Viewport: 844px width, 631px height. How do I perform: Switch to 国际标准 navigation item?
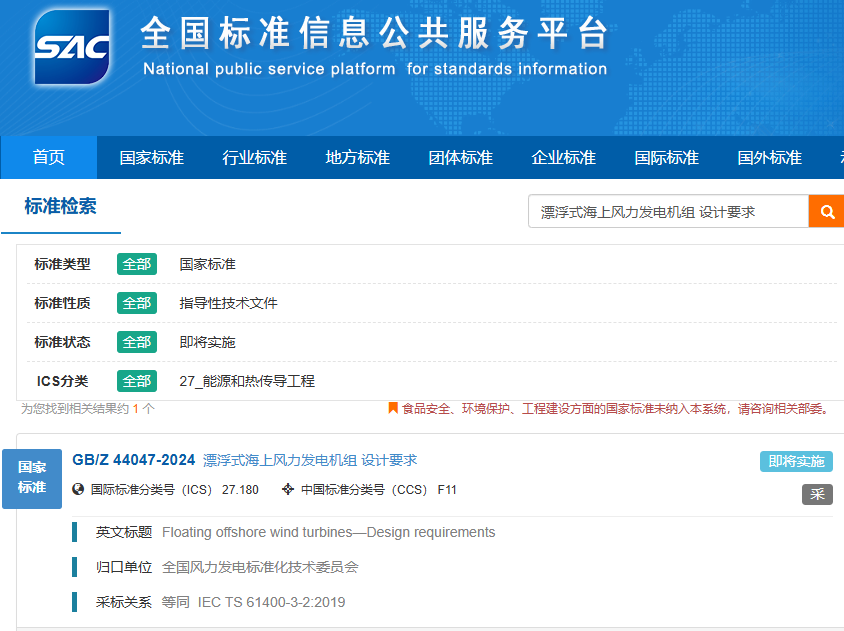click(x=666, y=158)
